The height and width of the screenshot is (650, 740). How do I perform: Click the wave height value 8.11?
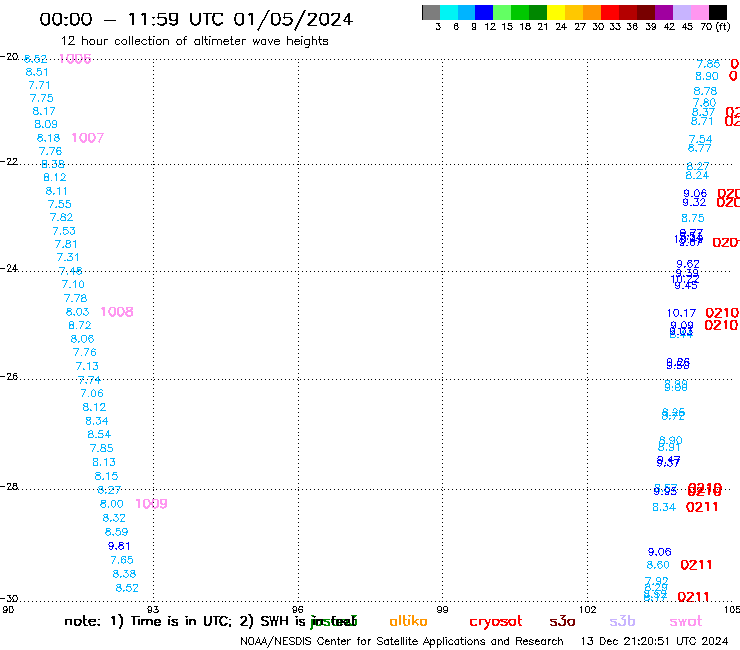pos(56,191)
